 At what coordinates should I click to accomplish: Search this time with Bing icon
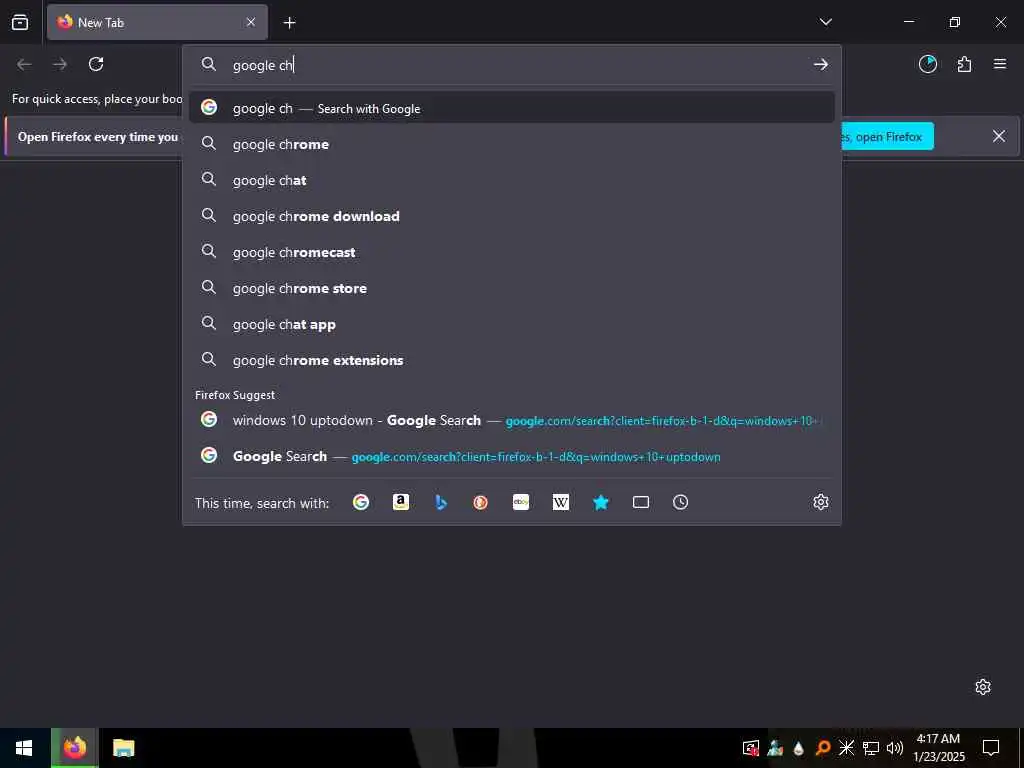point(441,502)
